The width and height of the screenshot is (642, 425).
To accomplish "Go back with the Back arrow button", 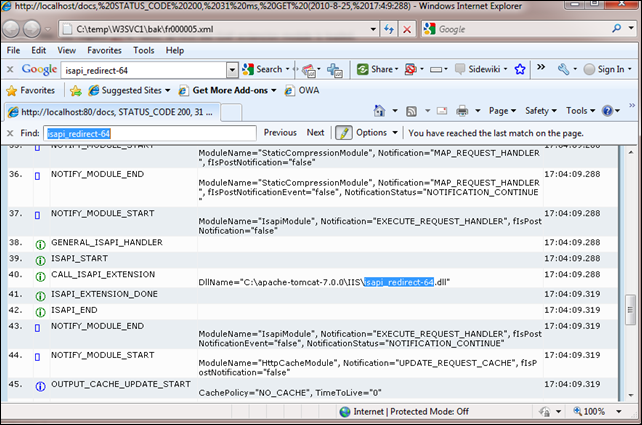I will [11, 29].
